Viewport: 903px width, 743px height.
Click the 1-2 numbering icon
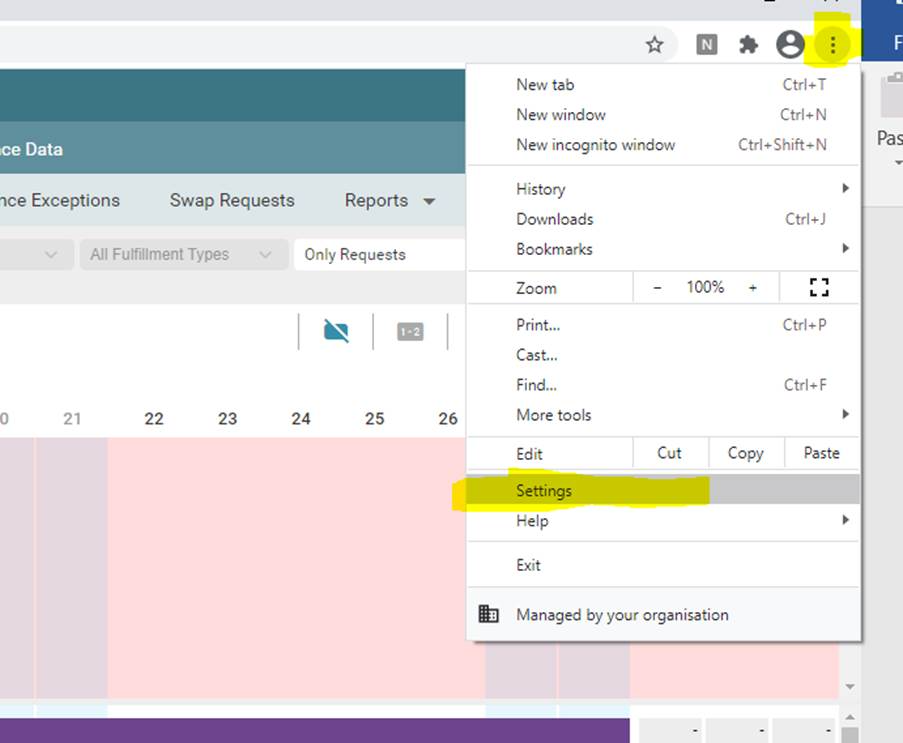pyautogui.click(x=410, y=332)
